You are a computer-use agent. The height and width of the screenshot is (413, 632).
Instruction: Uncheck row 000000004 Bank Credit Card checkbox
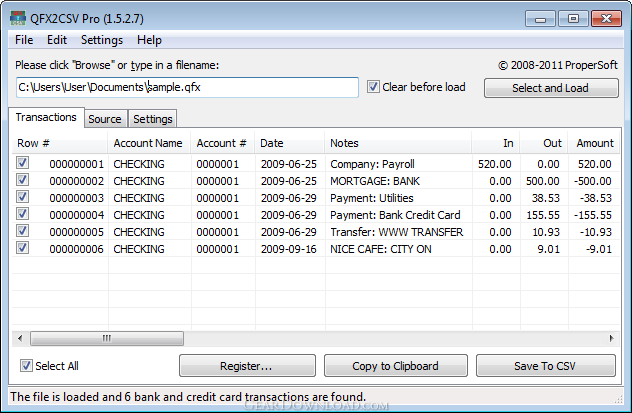23,214
